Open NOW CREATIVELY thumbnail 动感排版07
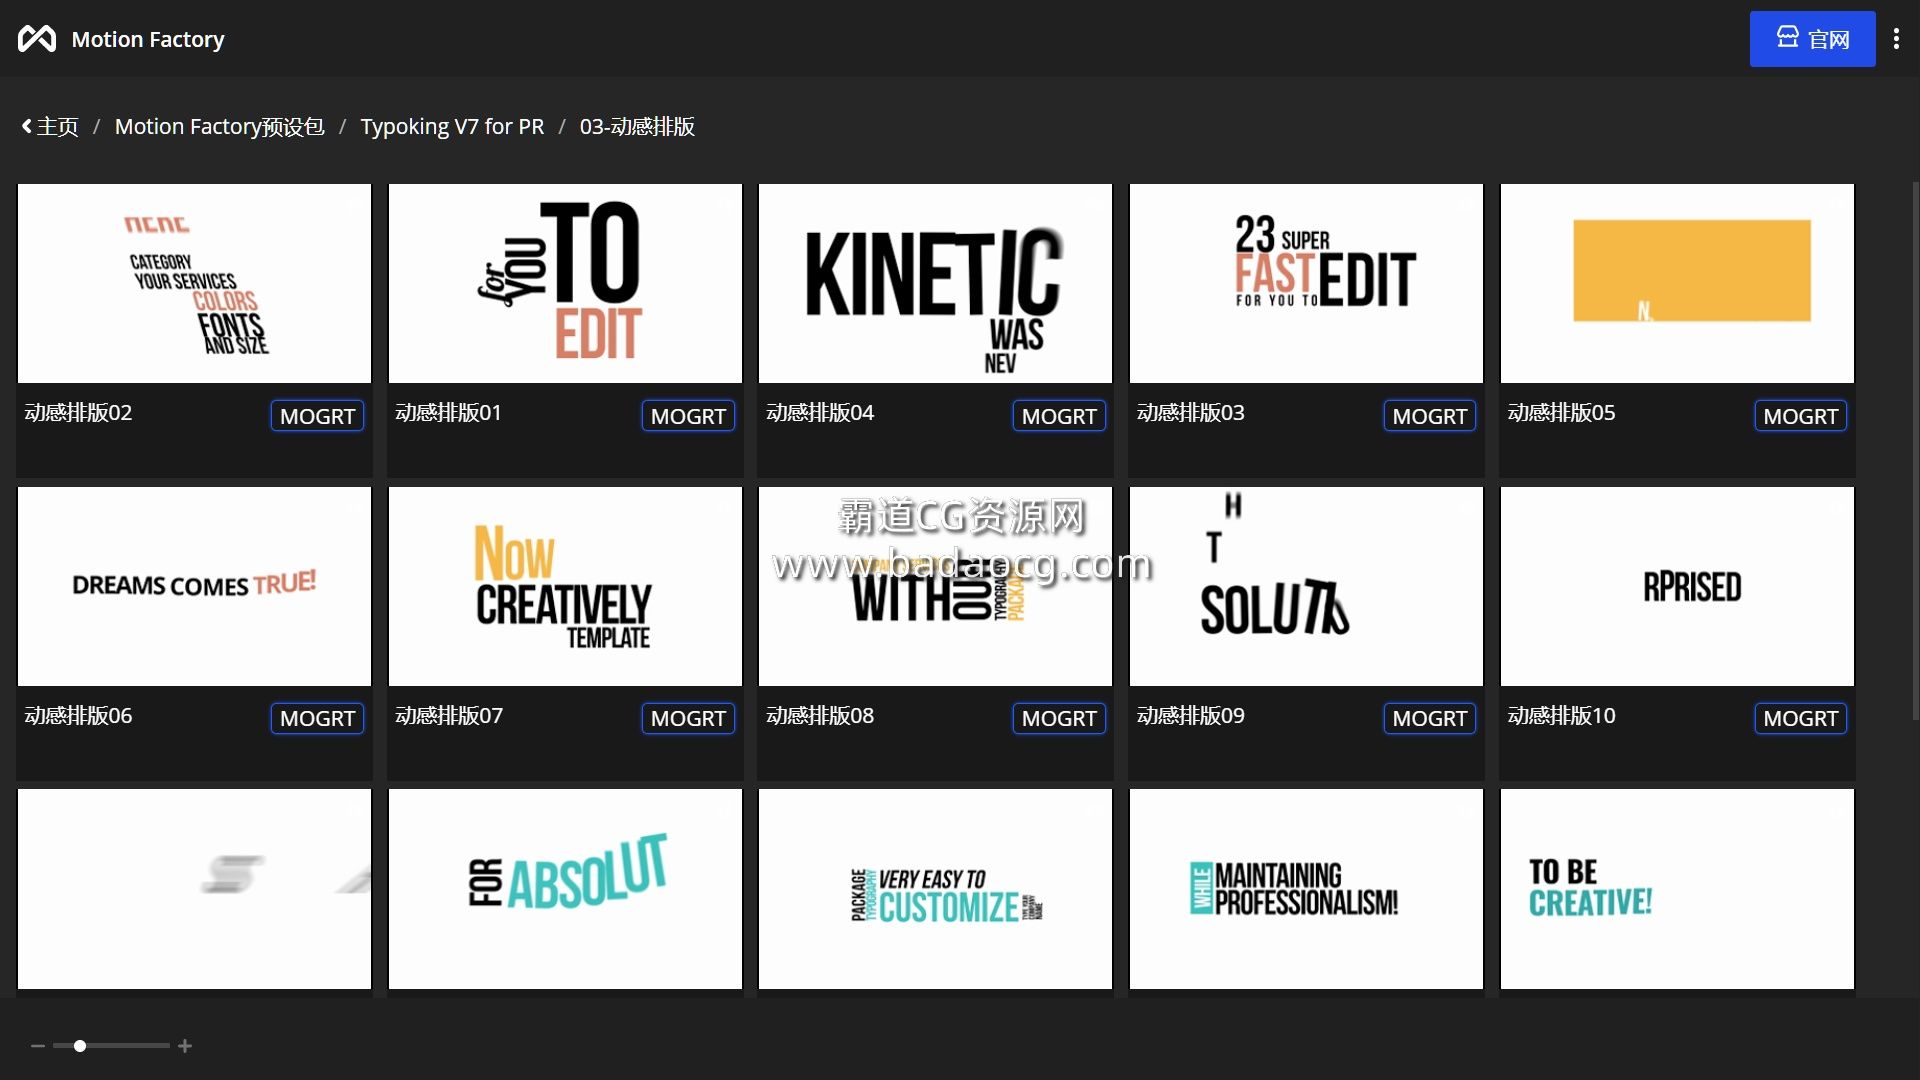The width and height of the screenshot is (1920, 1080). (x=565, y=586)
